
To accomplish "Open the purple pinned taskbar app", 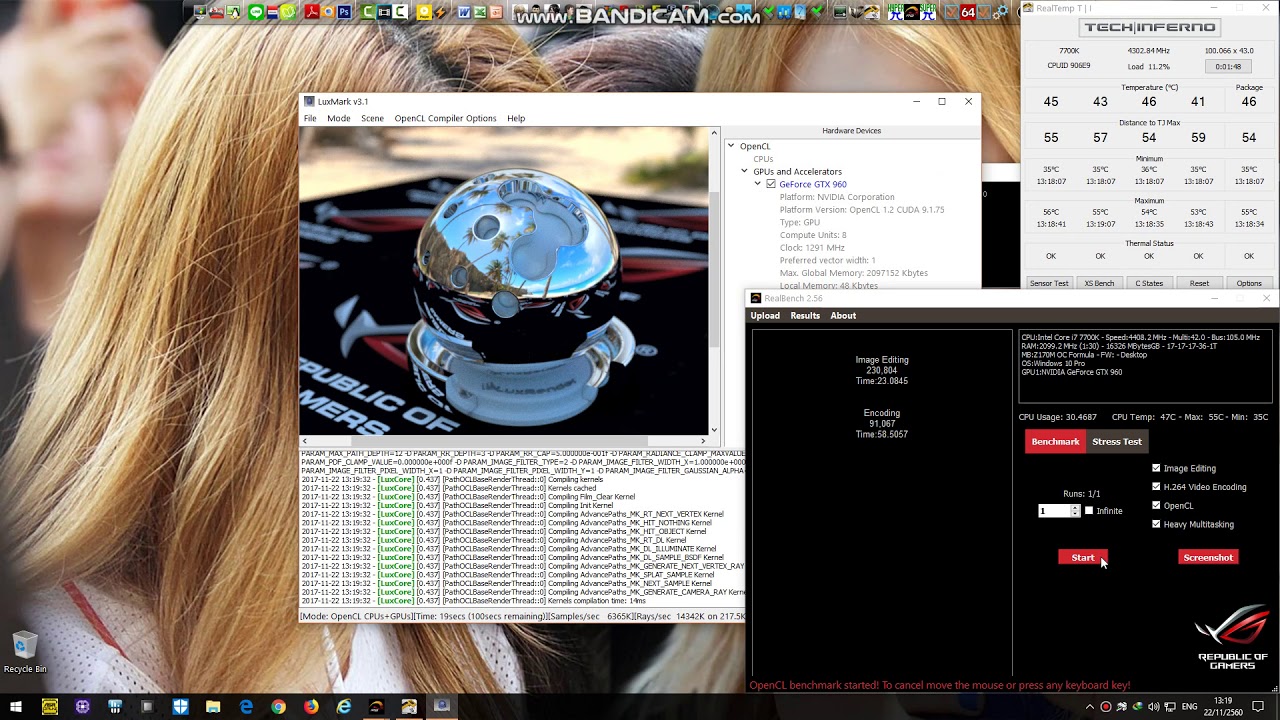I will coord(82,707).
